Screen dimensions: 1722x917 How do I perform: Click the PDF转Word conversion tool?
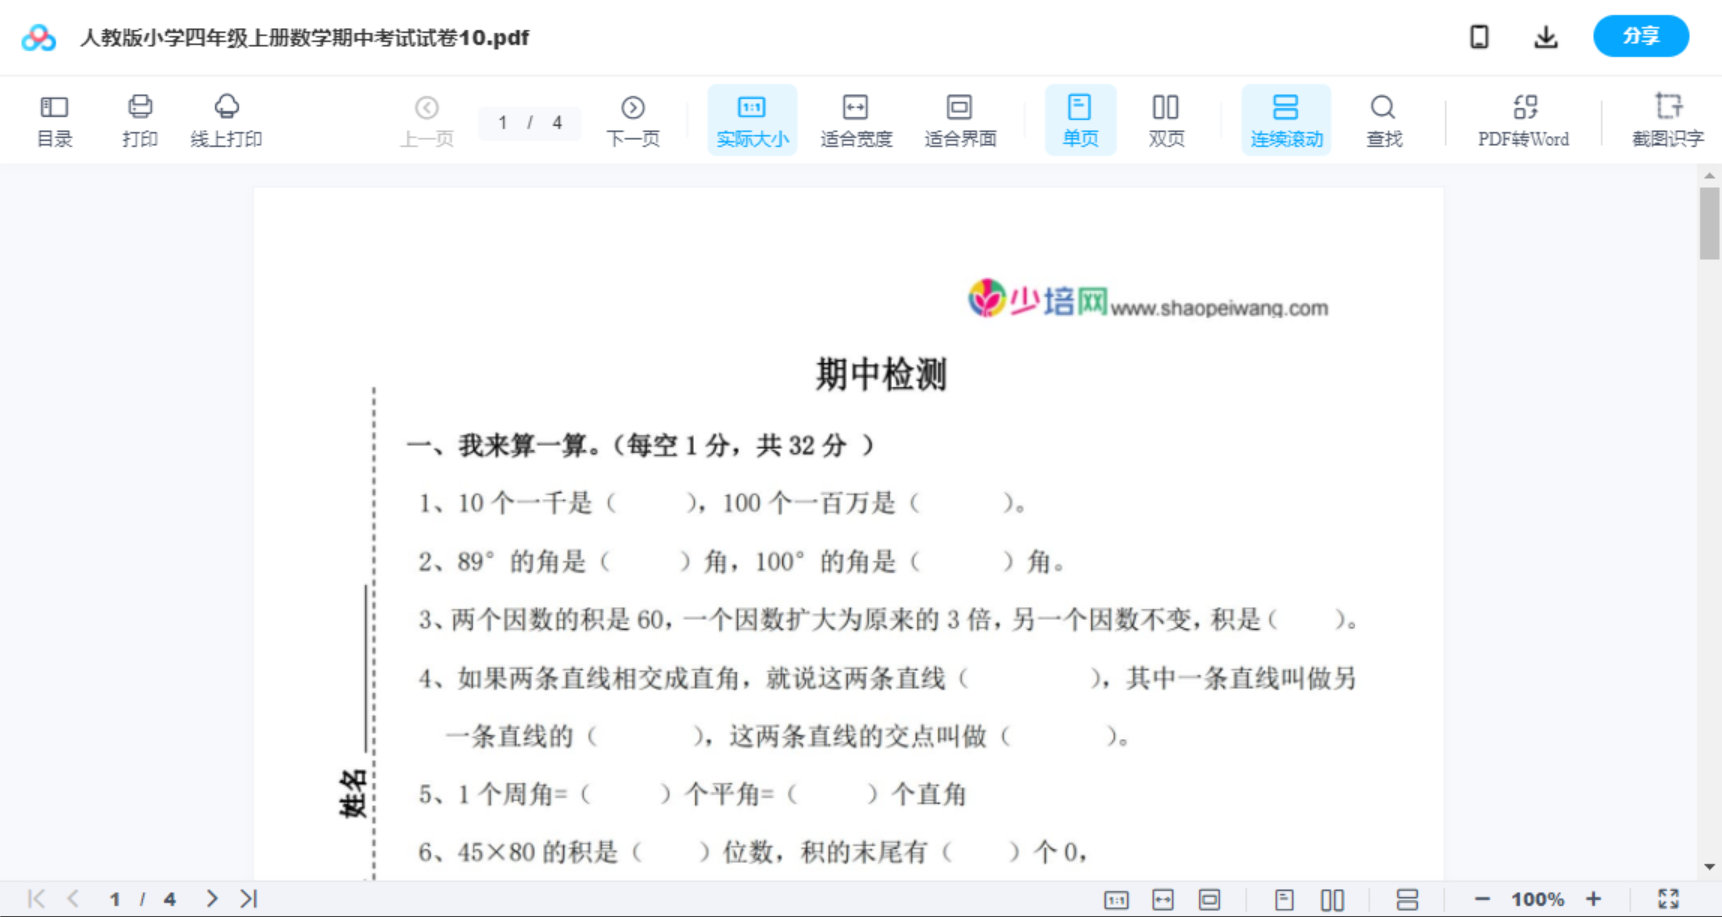[1523, 119]
